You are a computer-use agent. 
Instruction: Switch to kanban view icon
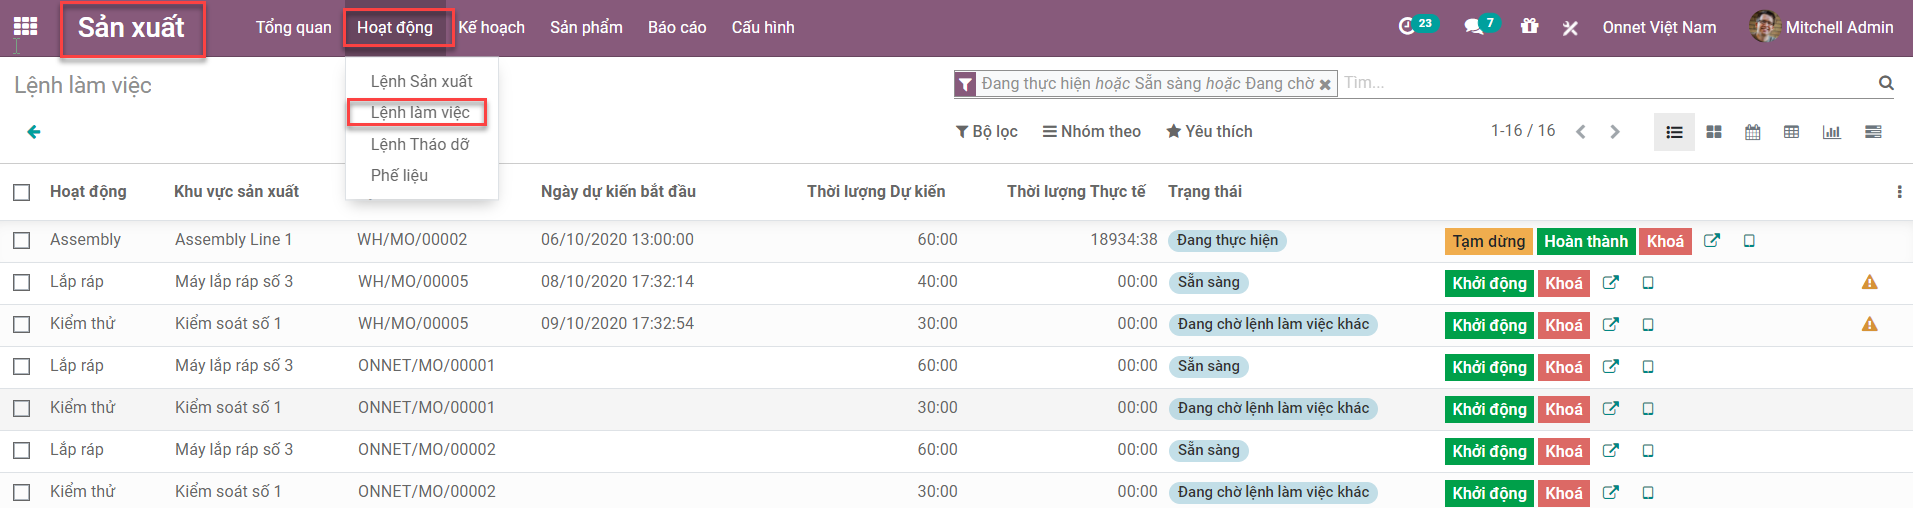1714,132
